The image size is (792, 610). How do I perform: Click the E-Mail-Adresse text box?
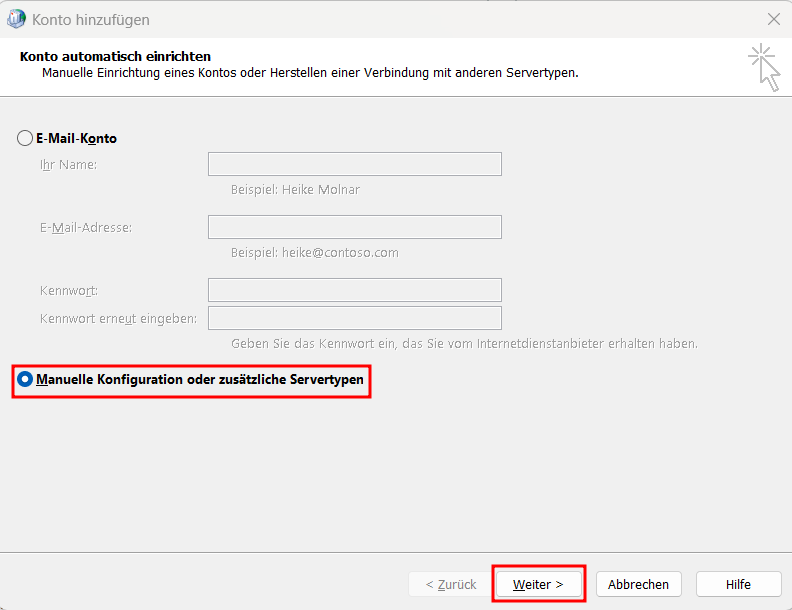pyautogui.click(x=354, y=227)
